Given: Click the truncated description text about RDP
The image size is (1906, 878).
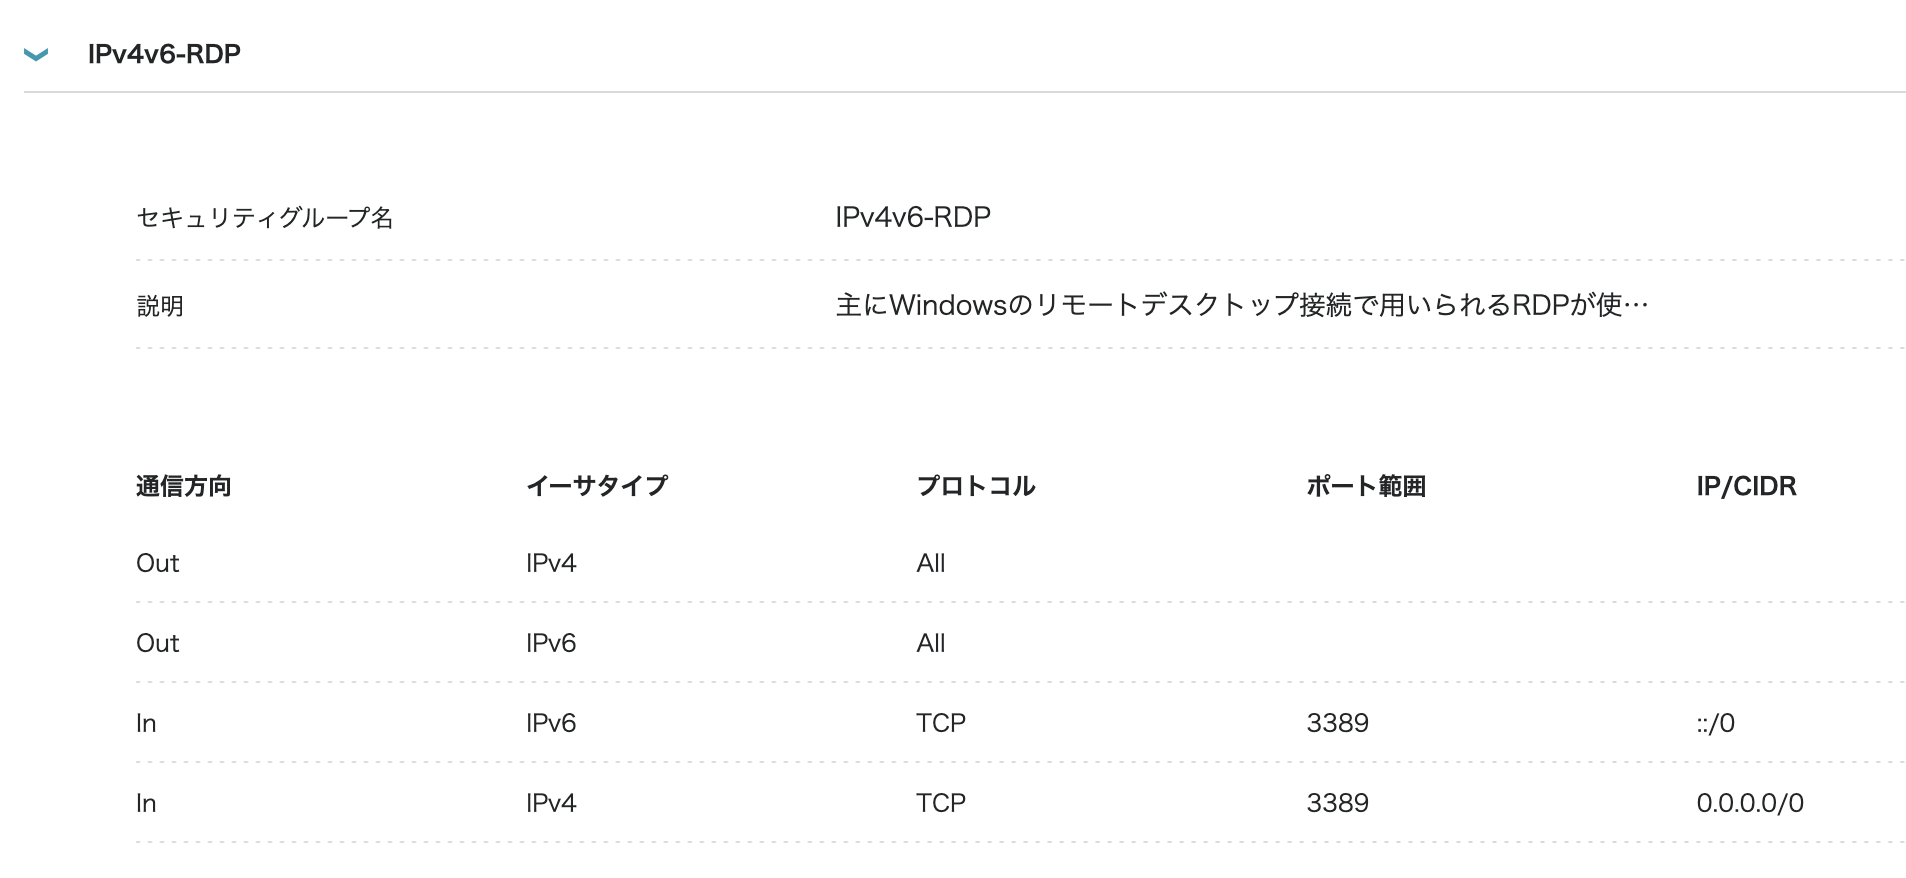Looking at the screenshot, I should (1241, 305).
